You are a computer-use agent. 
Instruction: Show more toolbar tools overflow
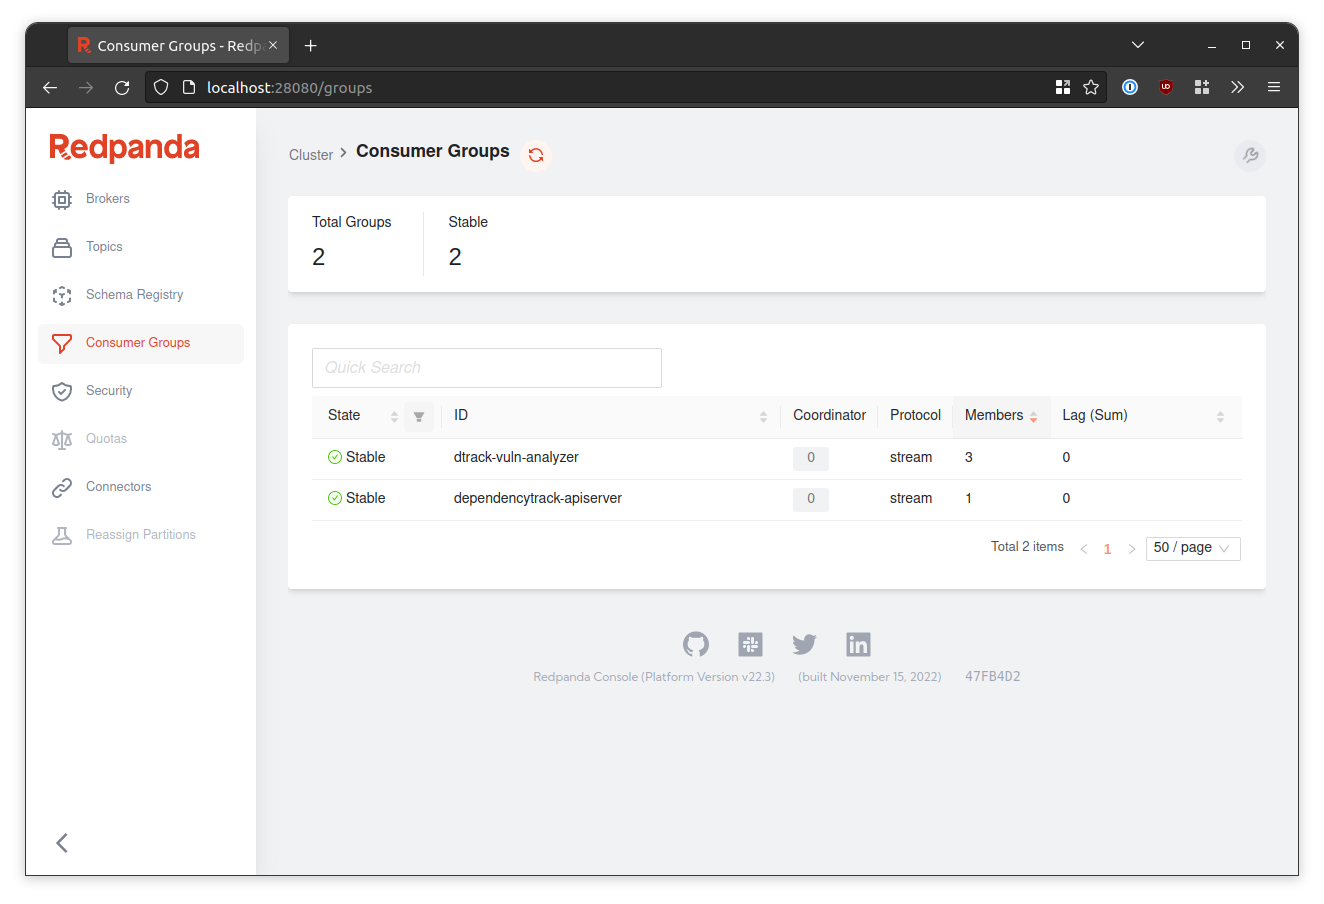point(1238,88)
